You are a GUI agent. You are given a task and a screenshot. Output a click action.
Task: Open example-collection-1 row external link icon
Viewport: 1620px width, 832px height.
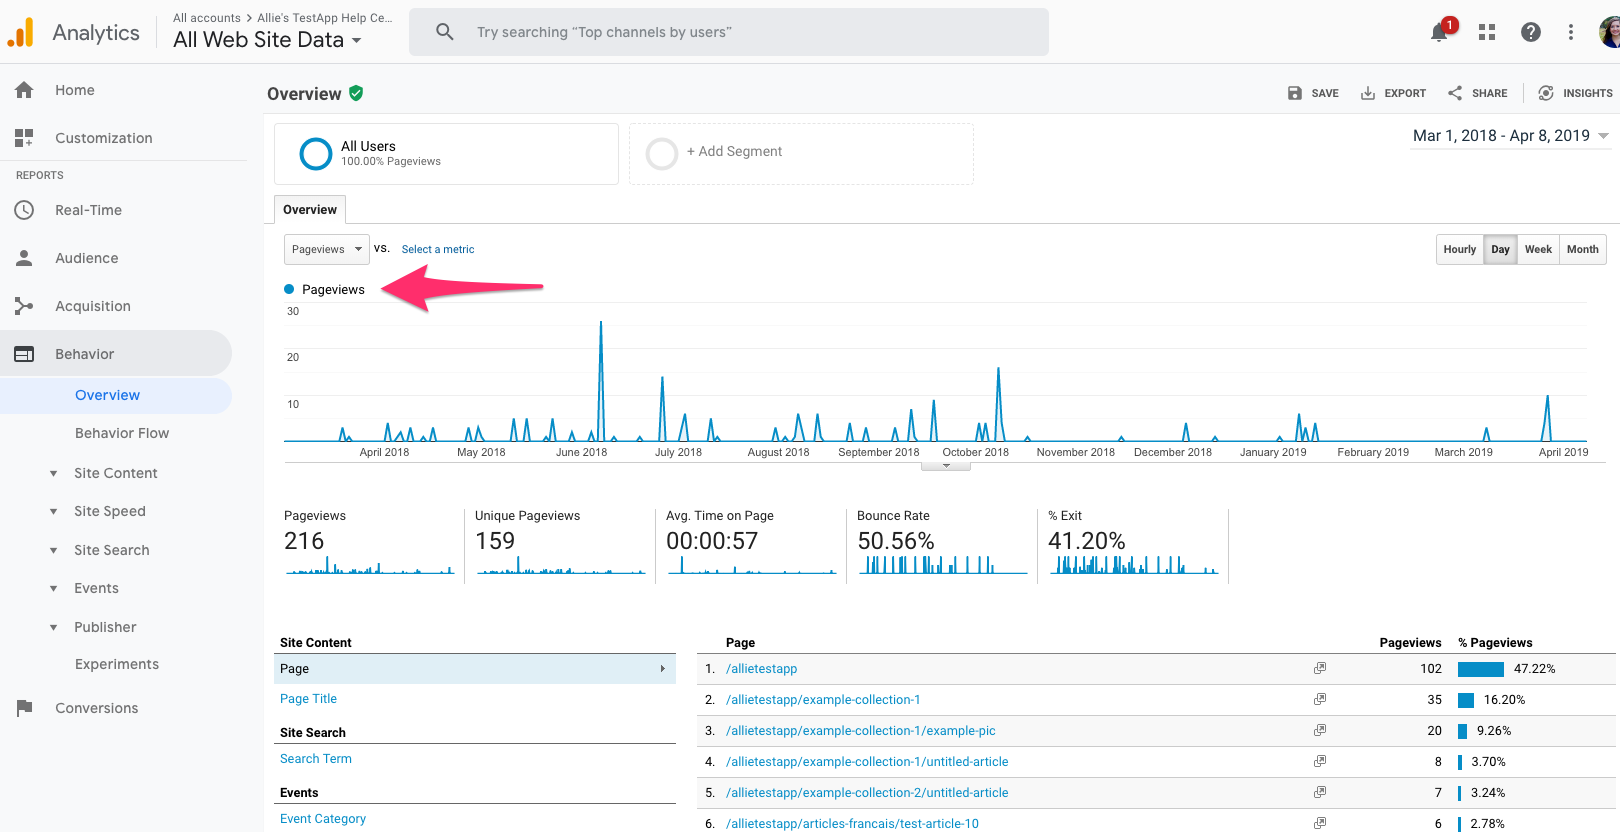(1320, 699)
